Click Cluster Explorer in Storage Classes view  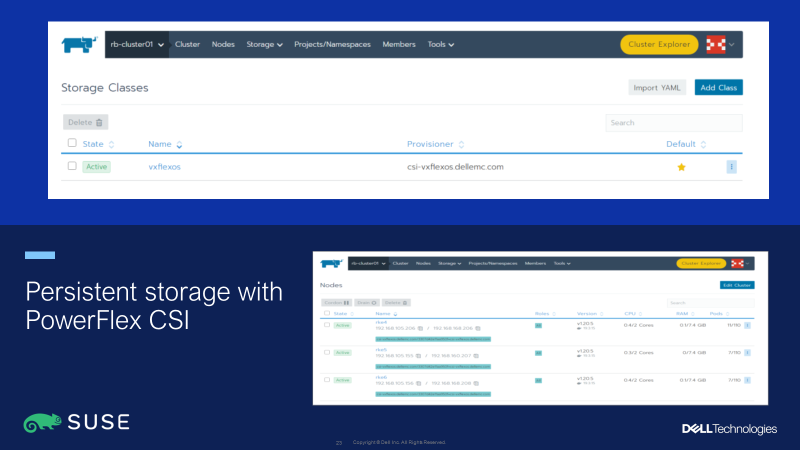(x=659, y=44)
